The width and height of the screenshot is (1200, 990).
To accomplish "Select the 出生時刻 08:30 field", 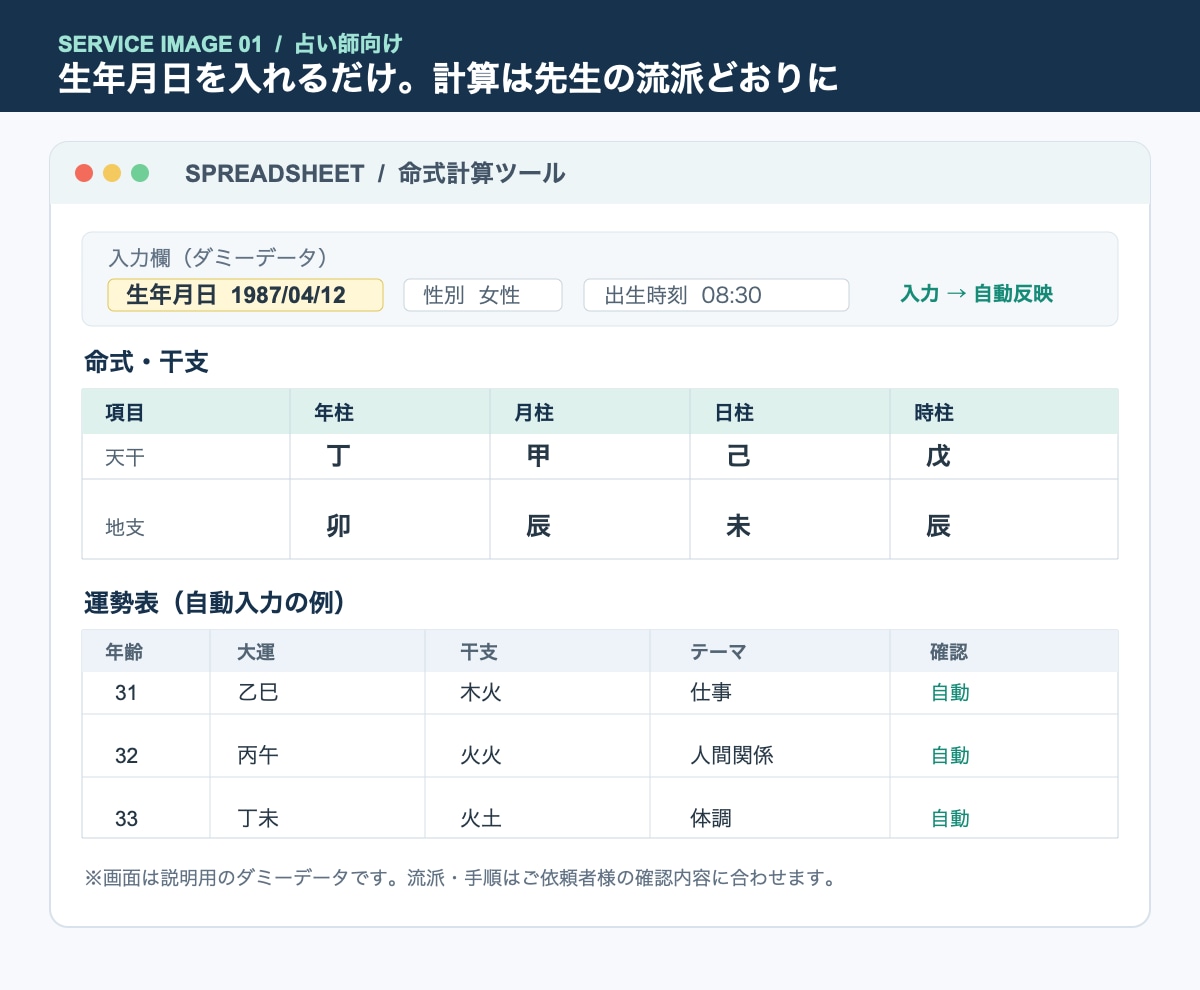I will pyautogui.click(x=717, y=295).
